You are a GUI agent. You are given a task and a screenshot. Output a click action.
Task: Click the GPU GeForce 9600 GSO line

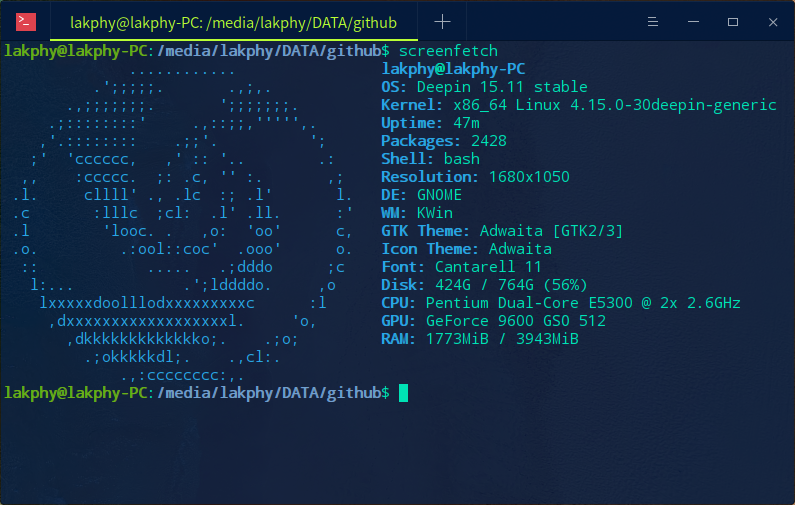[493, 321]
